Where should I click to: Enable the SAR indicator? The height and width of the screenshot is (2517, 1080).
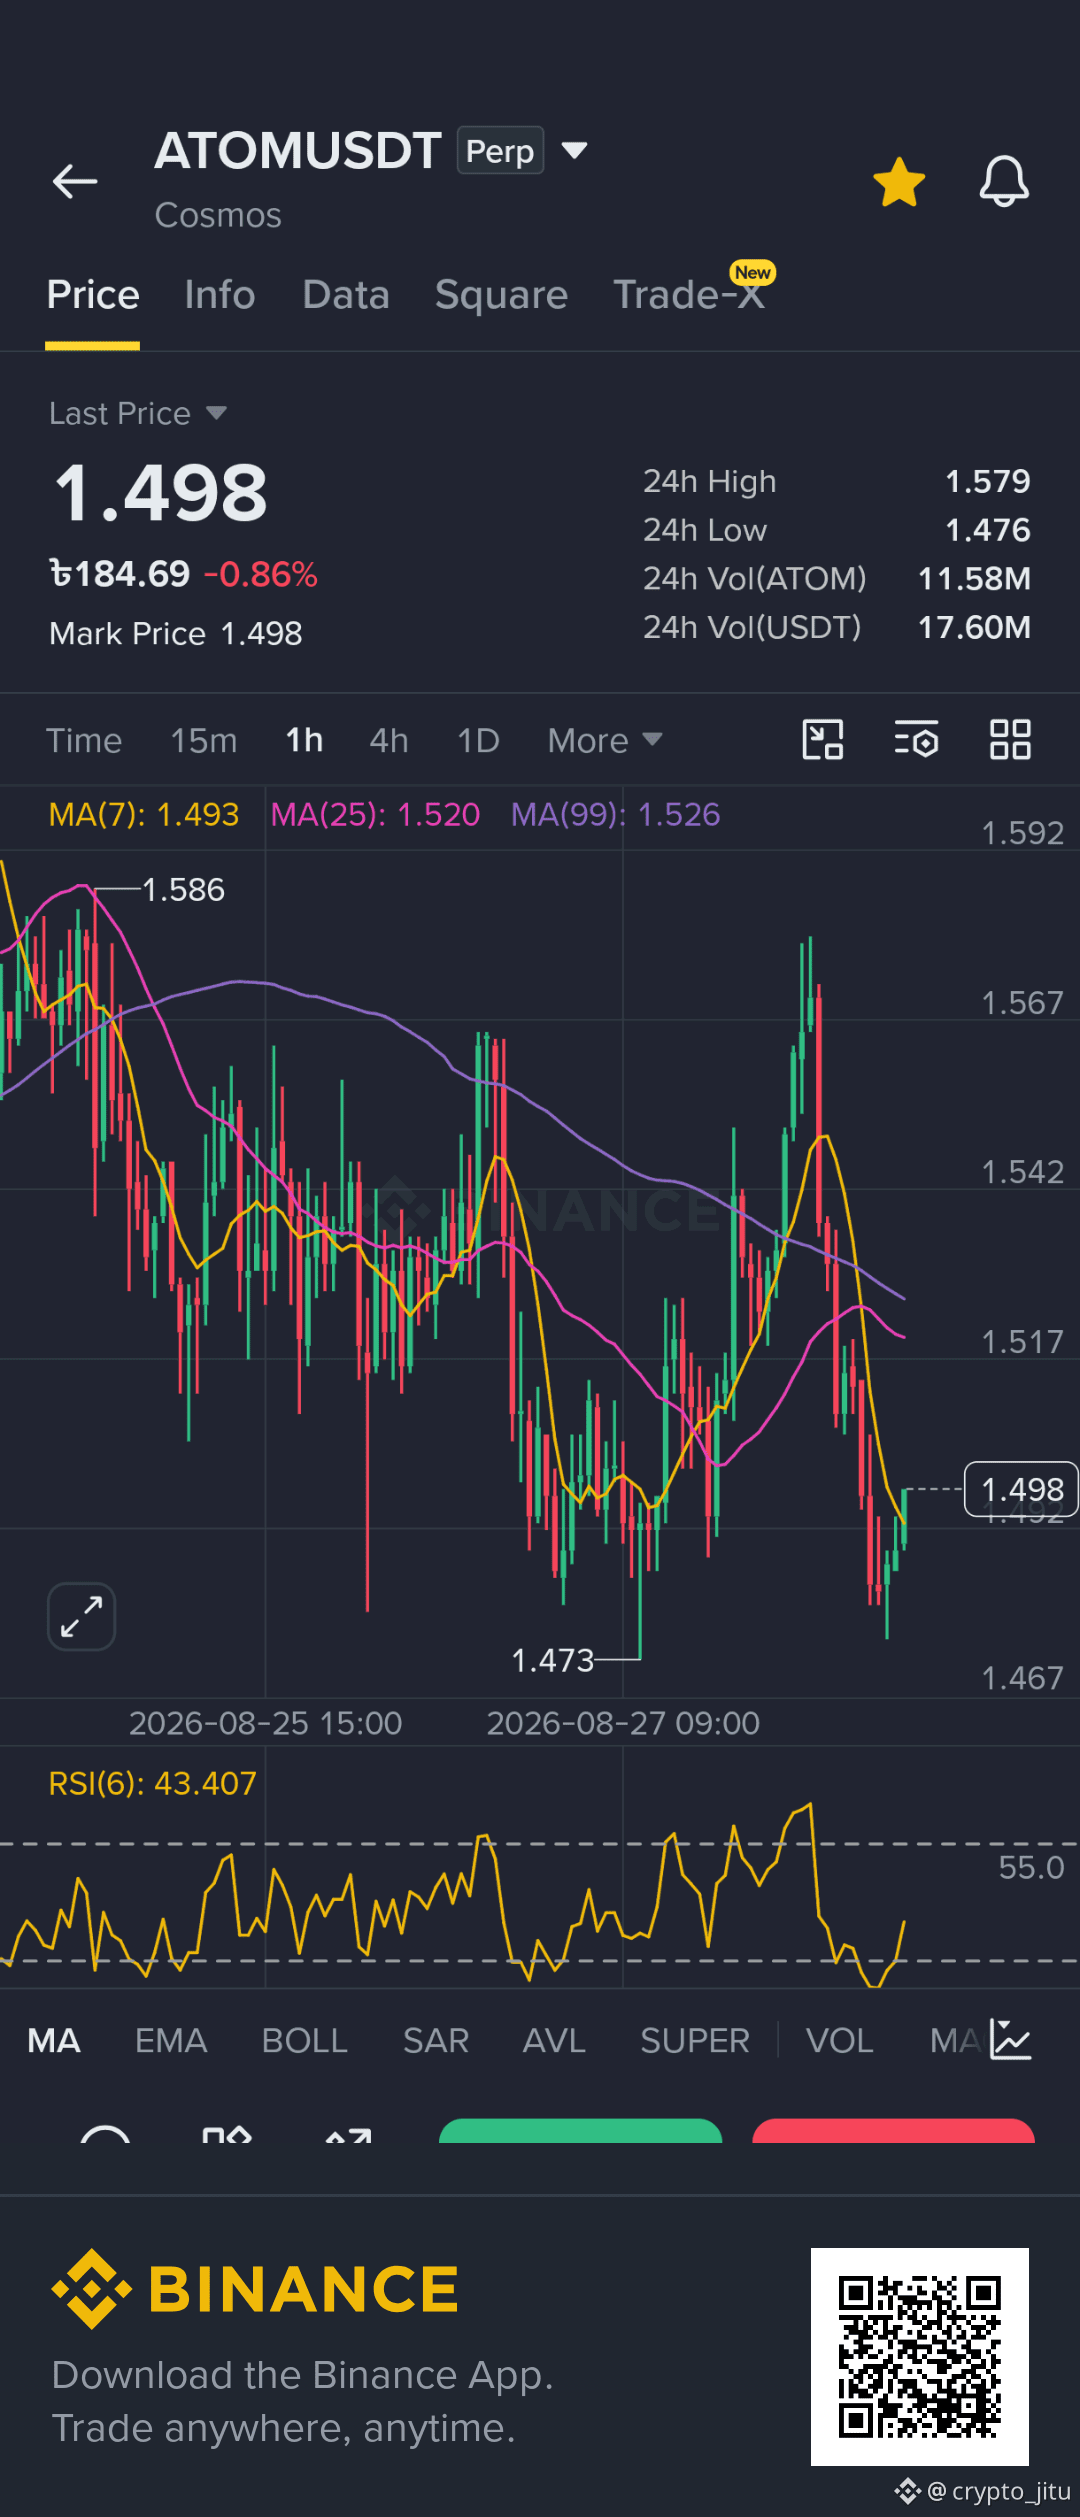pos(436,2040)
